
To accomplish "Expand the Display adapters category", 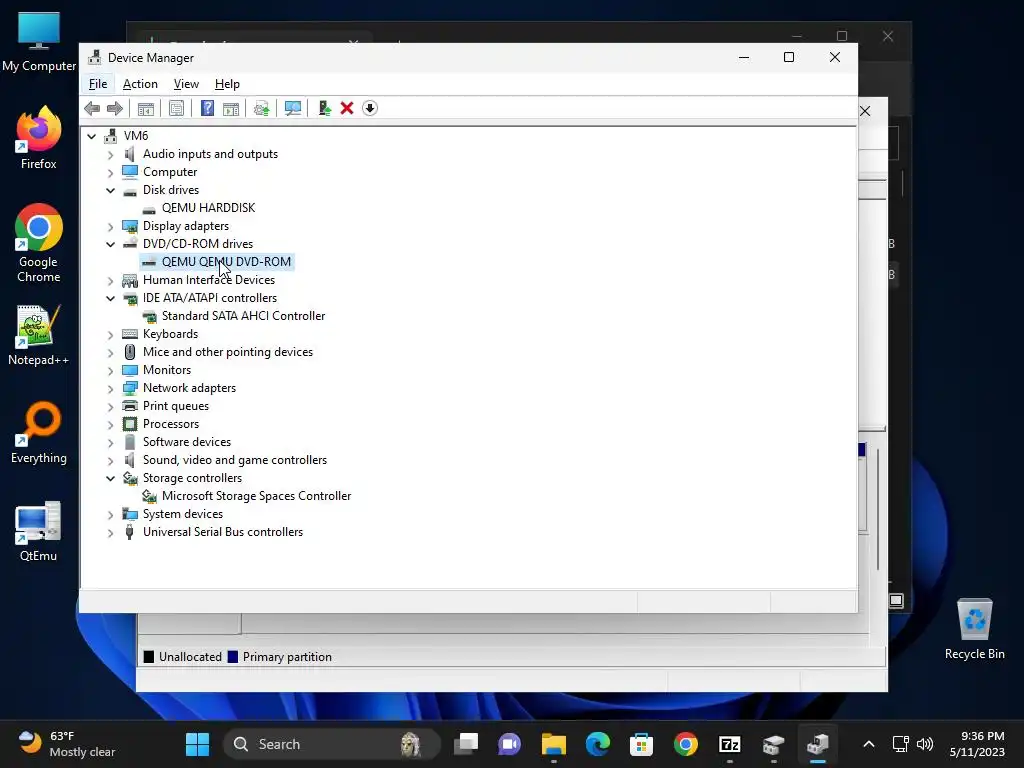I will [x=110, y=227].
